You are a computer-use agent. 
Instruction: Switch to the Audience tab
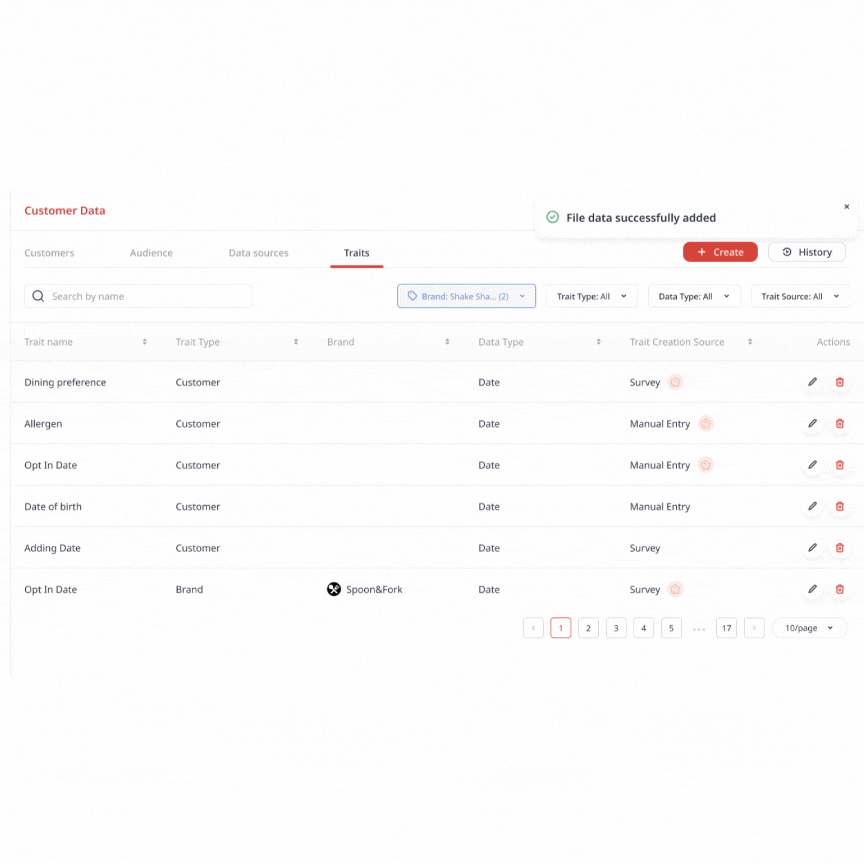pyautogui.click(x=151, y=252)
